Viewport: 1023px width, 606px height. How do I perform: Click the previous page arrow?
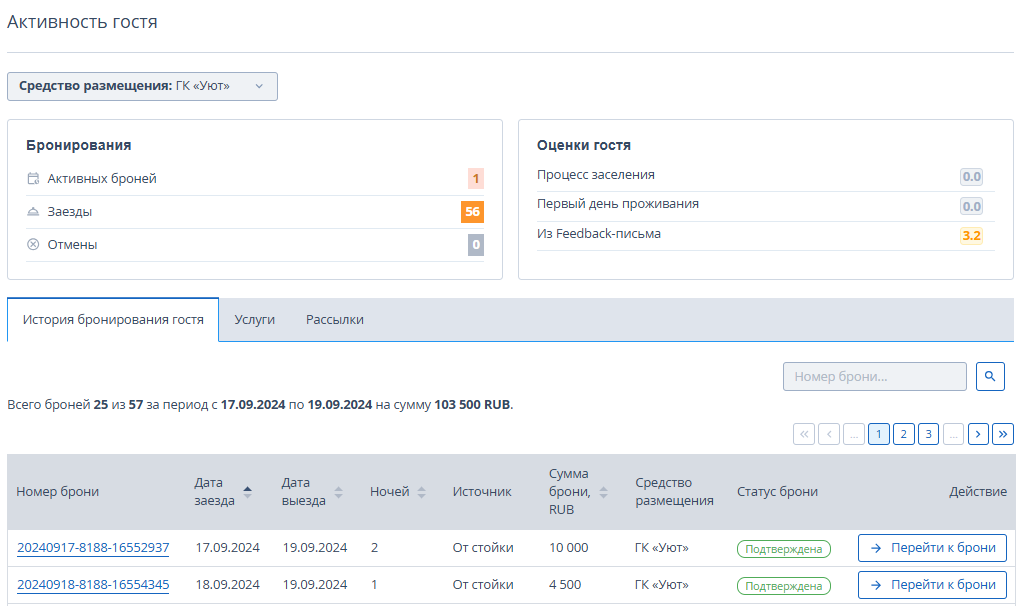point(829,434)
